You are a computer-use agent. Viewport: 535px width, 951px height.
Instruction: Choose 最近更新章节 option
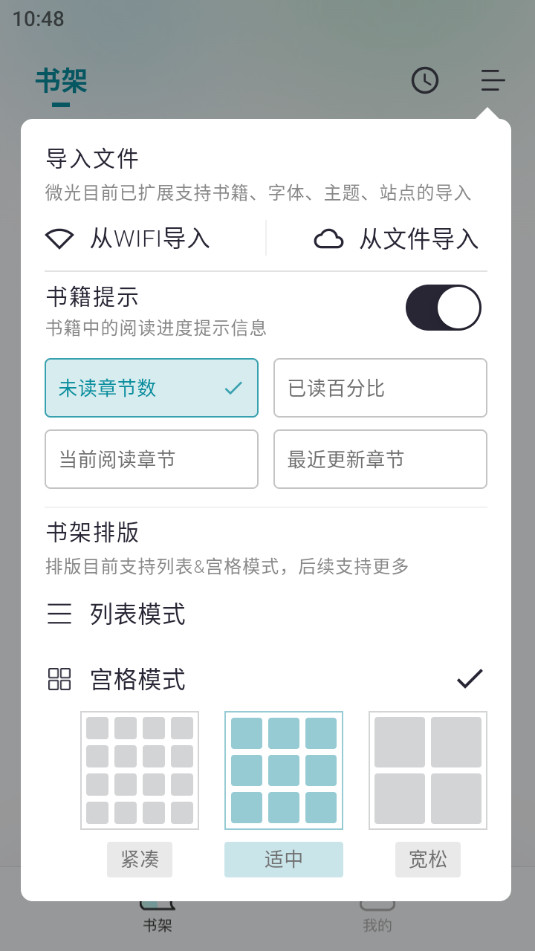[x=380, y=459]
